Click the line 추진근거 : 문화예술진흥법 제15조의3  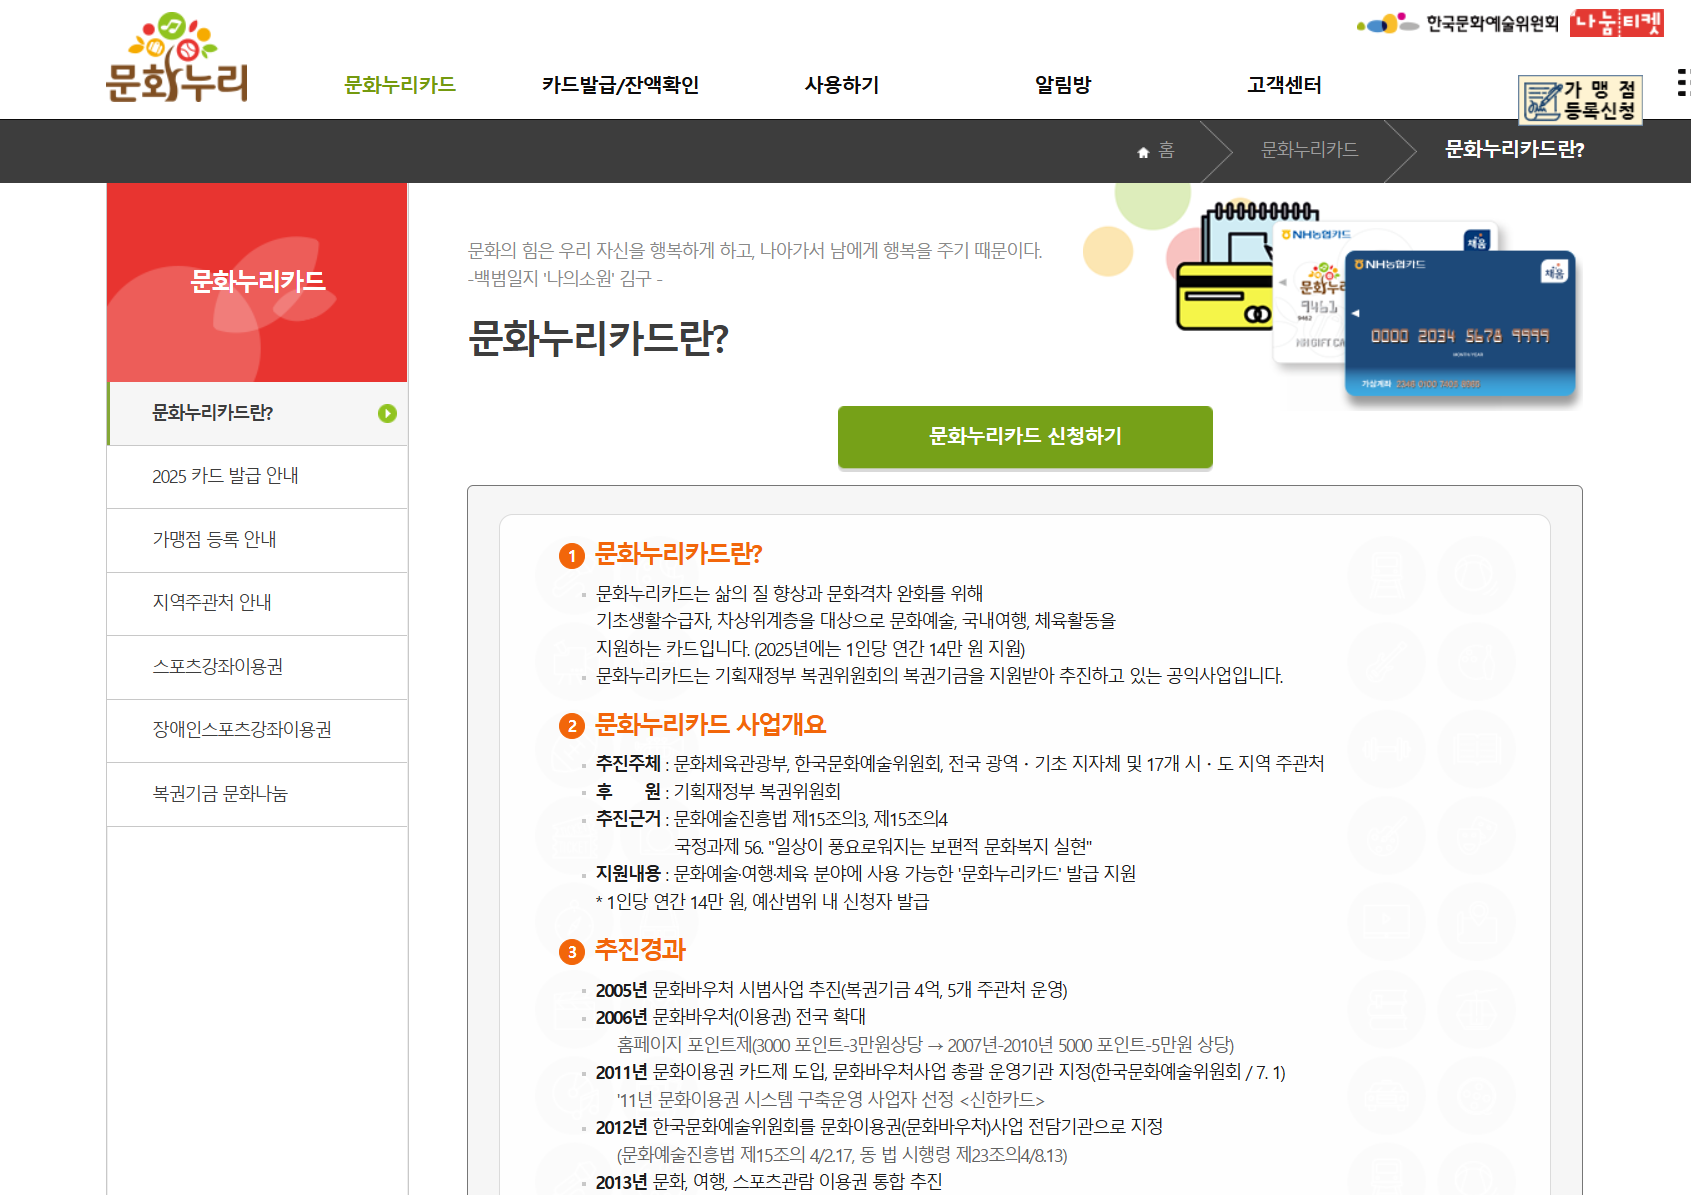772,819
